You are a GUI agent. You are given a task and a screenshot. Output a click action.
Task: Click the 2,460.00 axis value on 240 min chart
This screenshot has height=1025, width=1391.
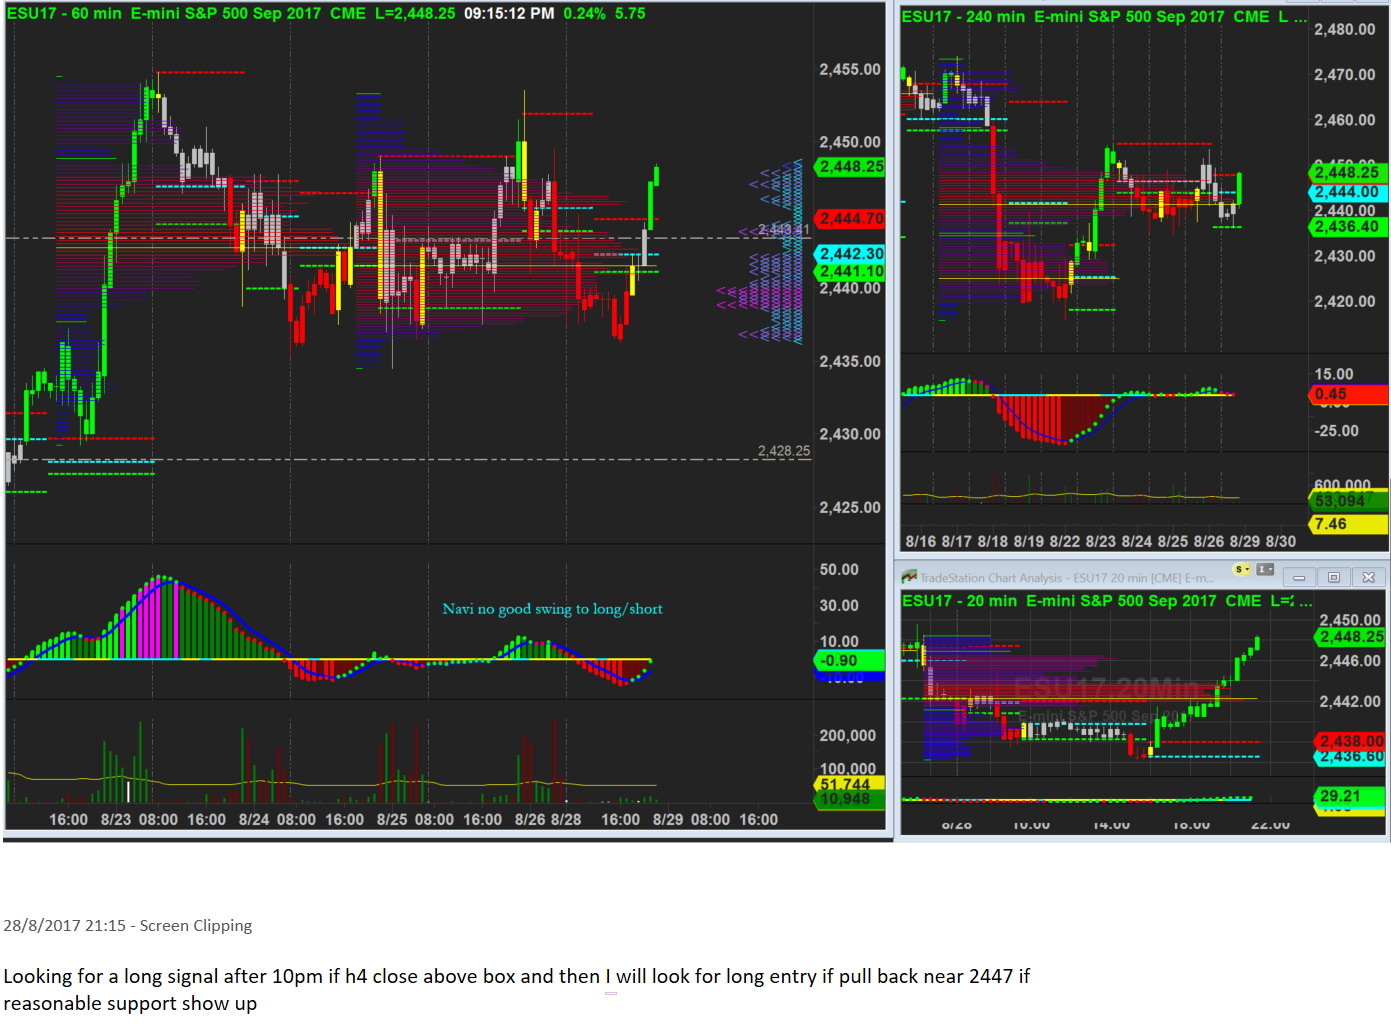pyautogui.click(x=1345, y=120)
